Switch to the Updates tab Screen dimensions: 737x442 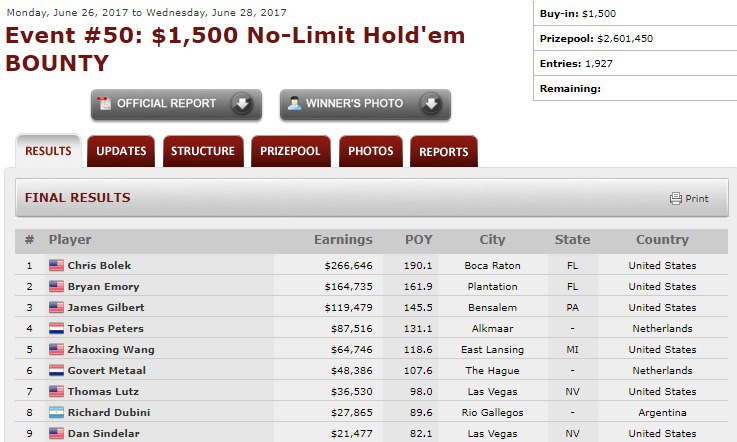pos(121,152)
